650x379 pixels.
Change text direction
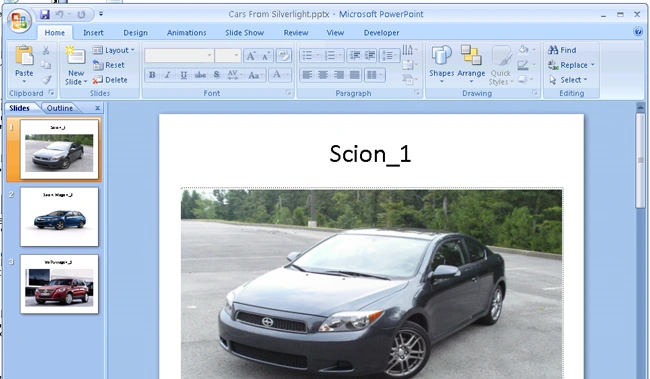click(410, 50)
